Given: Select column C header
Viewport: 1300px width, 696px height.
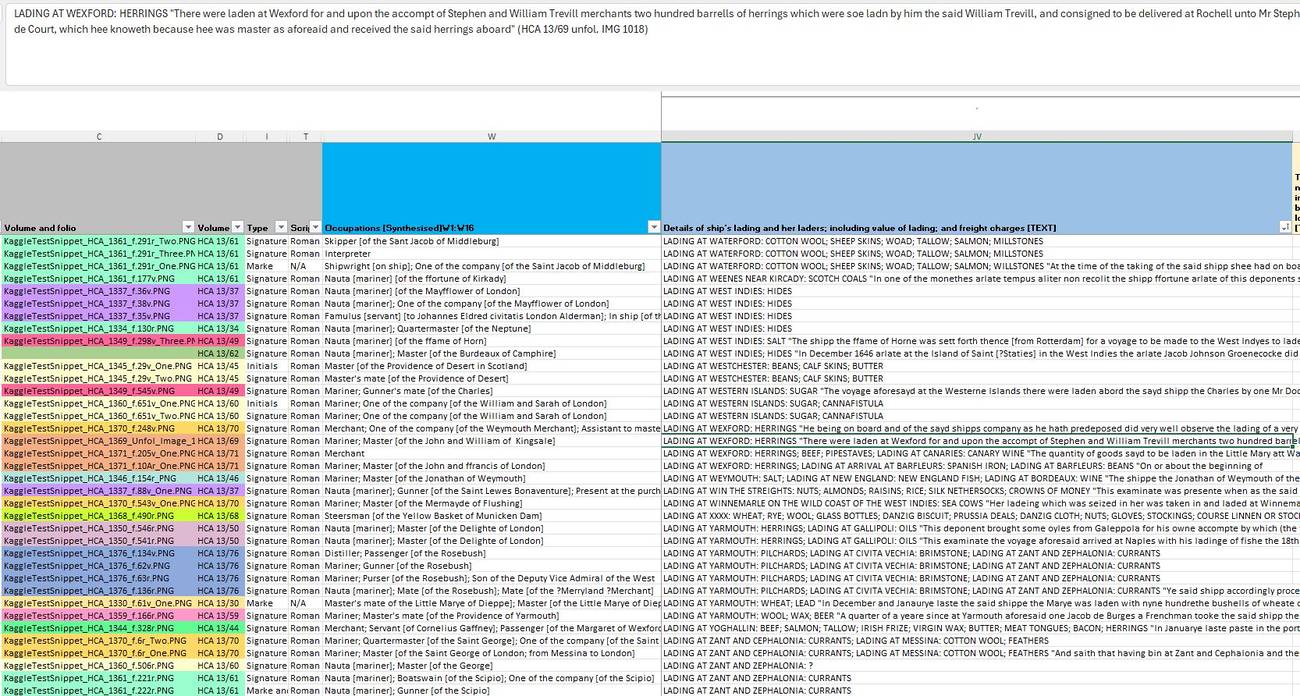Looking at the screenshot, I should tap(98, 137).
